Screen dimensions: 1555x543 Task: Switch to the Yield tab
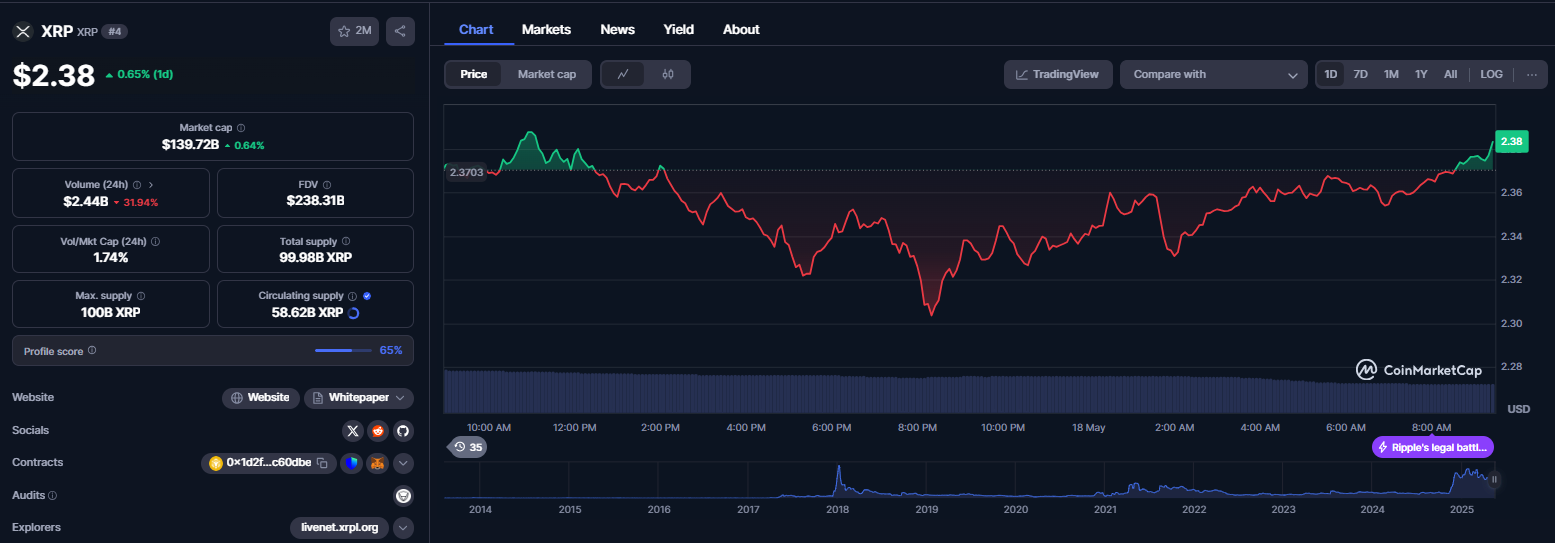[x=678, y=29]
